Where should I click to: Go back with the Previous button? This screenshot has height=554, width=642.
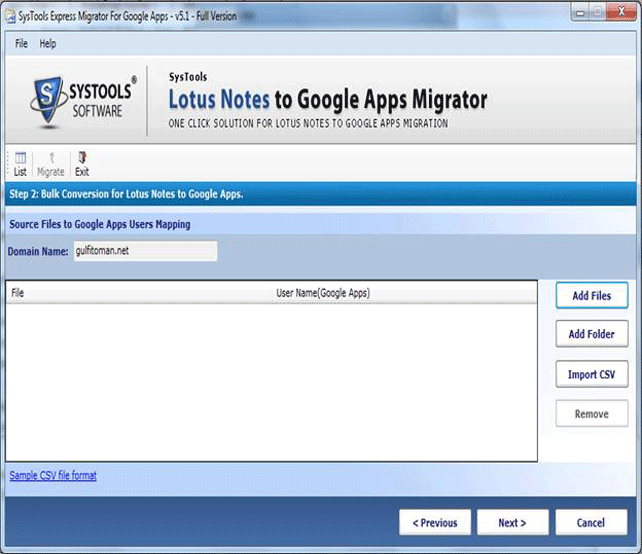click(x=435, y=522)
